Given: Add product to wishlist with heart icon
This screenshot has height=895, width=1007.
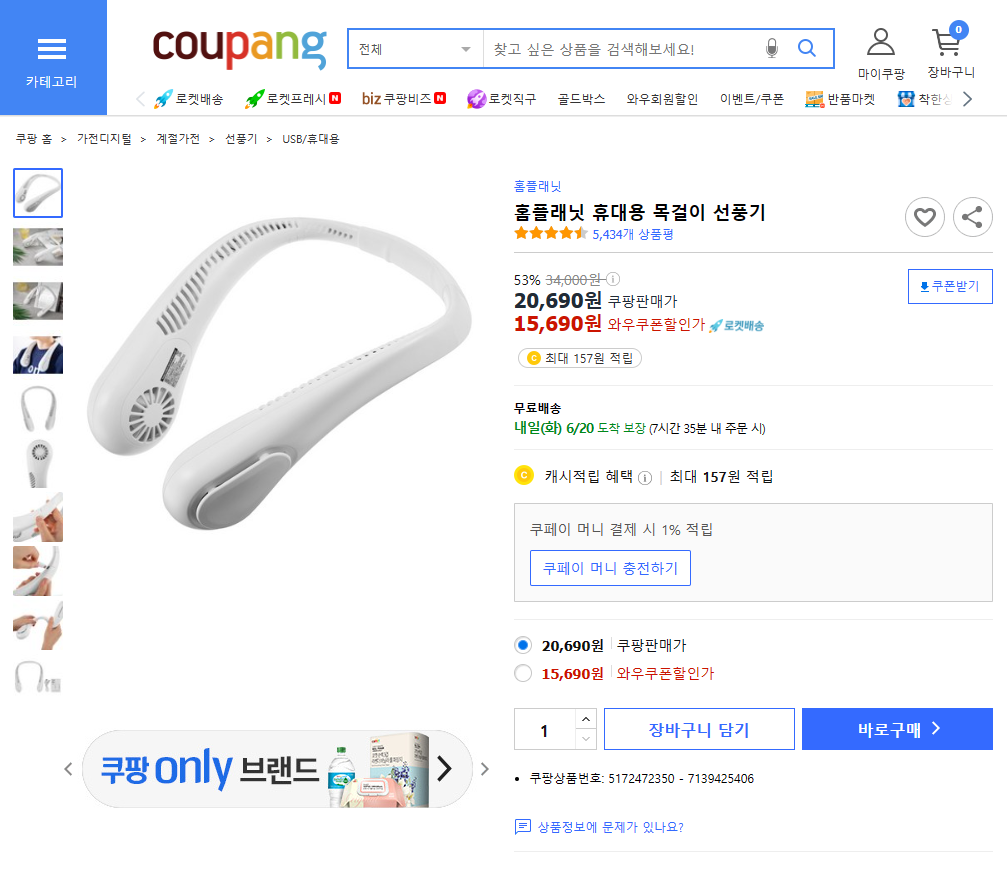Looking at the screenshot, I should point(924,217).
